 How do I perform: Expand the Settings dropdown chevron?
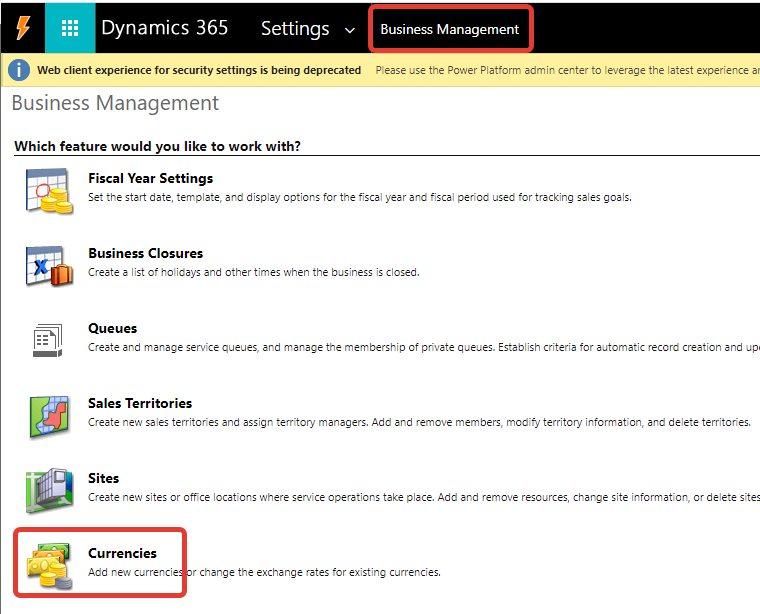point(349,31)
